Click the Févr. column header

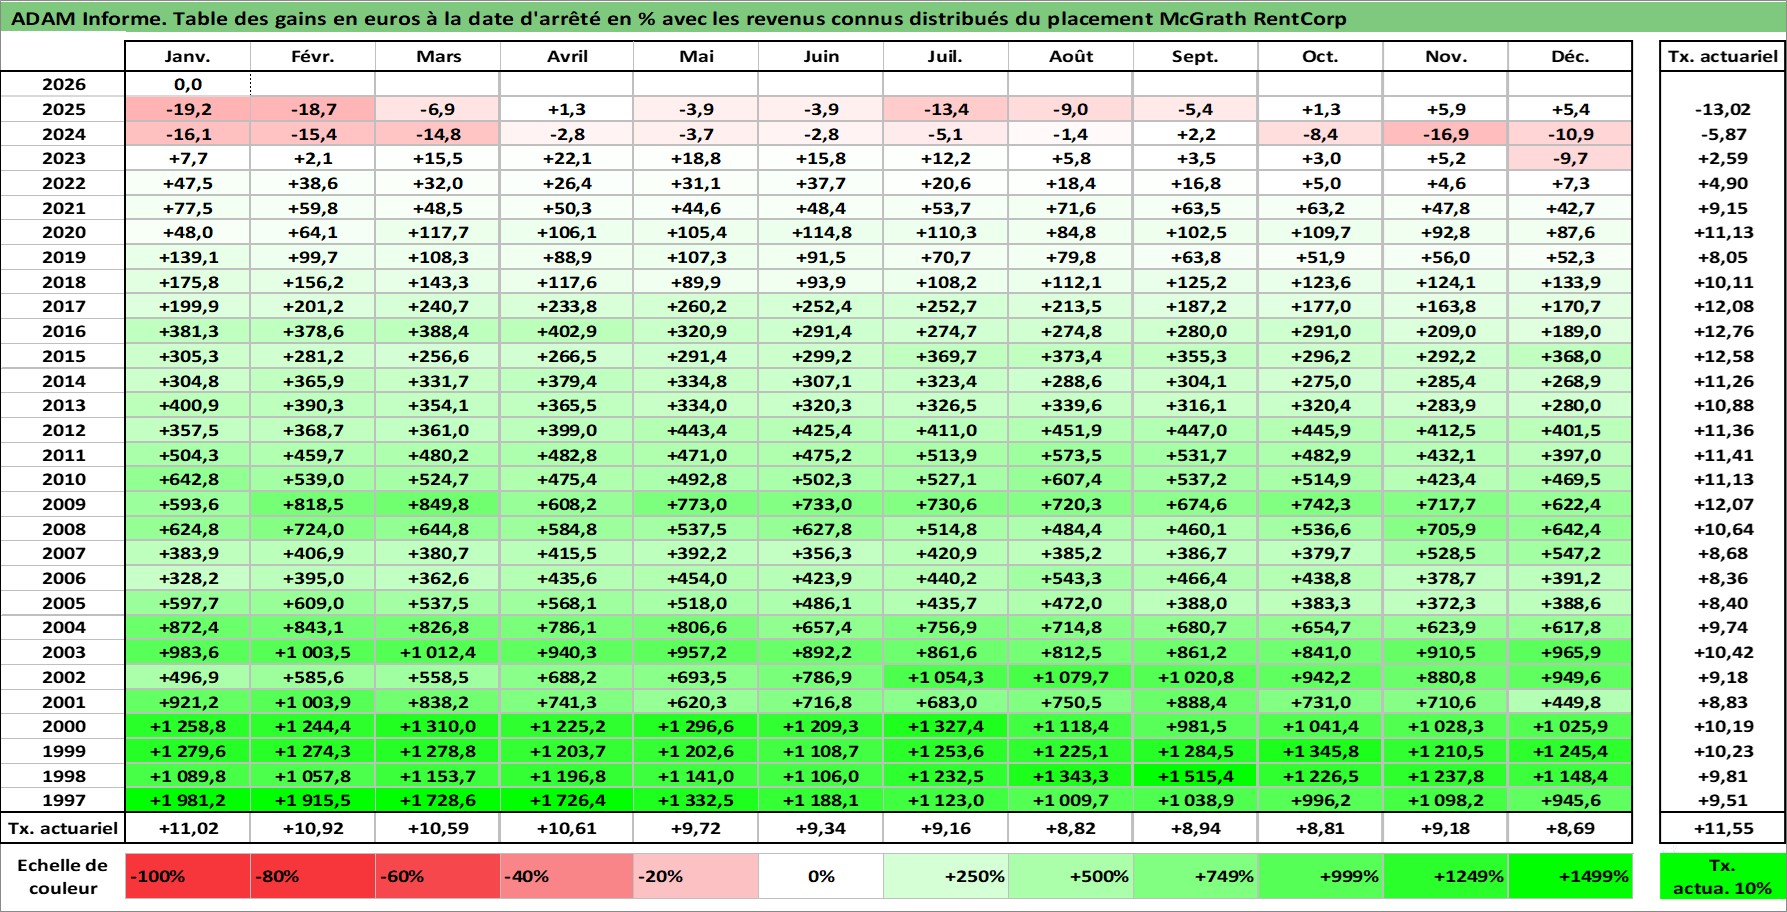313,56
